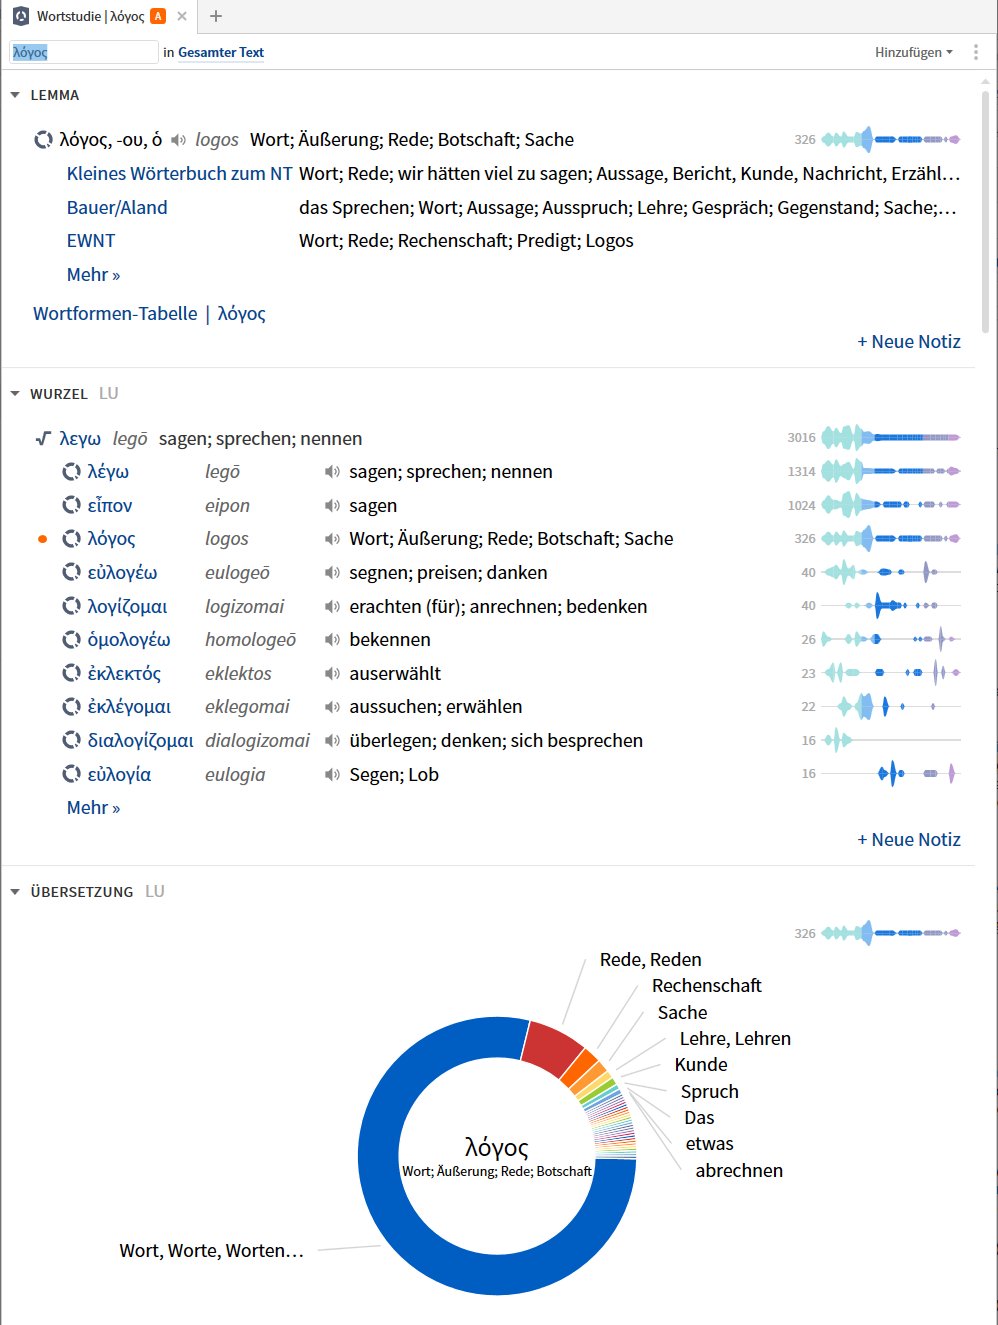Collapse the ÜBERSETZUNG section

(15, 892)
